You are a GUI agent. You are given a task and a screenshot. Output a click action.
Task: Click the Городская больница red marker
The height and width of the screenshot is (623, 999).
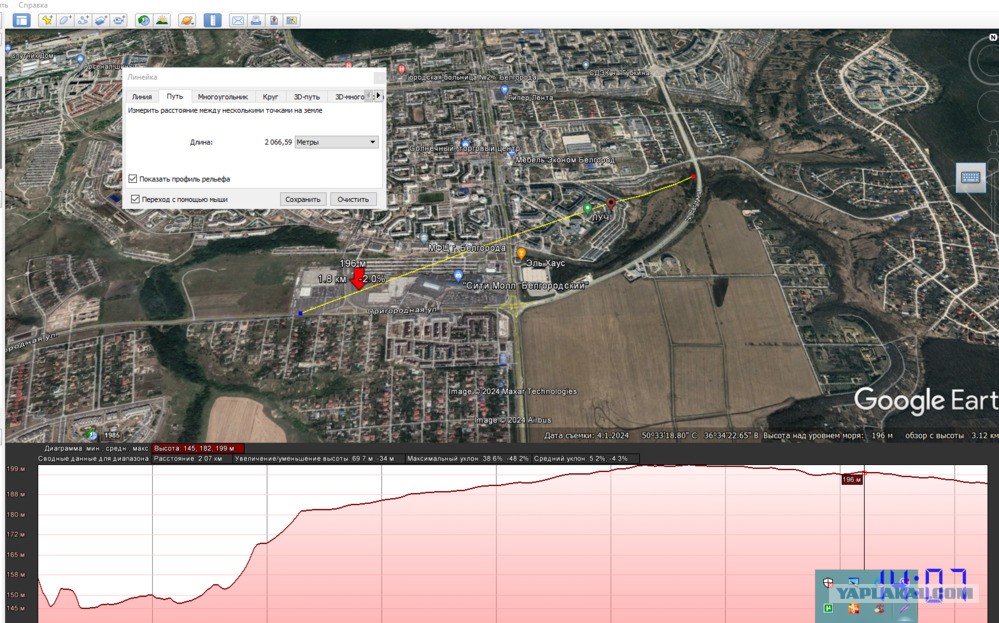[401, 69]
